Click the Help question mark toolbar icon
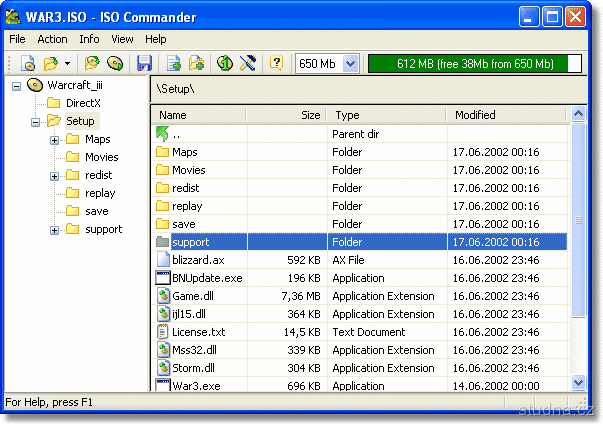This screenshot has height=424, width=603. [x=277, y=64]
